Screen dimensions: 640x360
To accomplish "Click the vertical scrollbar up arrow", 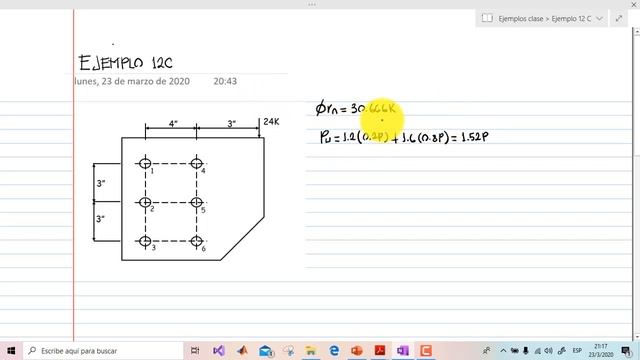I will pyautogui.click(x=636, y=31).
